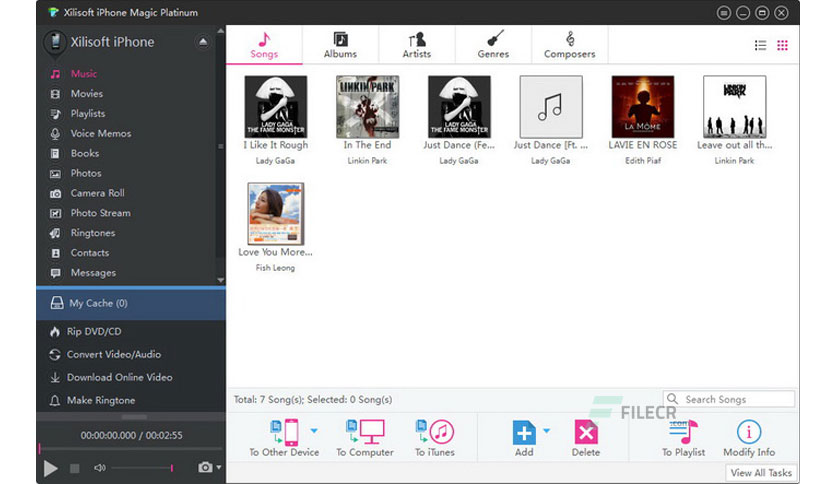Take a snapshot with camera icon
This screenshot has width=836, height=484.
[205, 467]
